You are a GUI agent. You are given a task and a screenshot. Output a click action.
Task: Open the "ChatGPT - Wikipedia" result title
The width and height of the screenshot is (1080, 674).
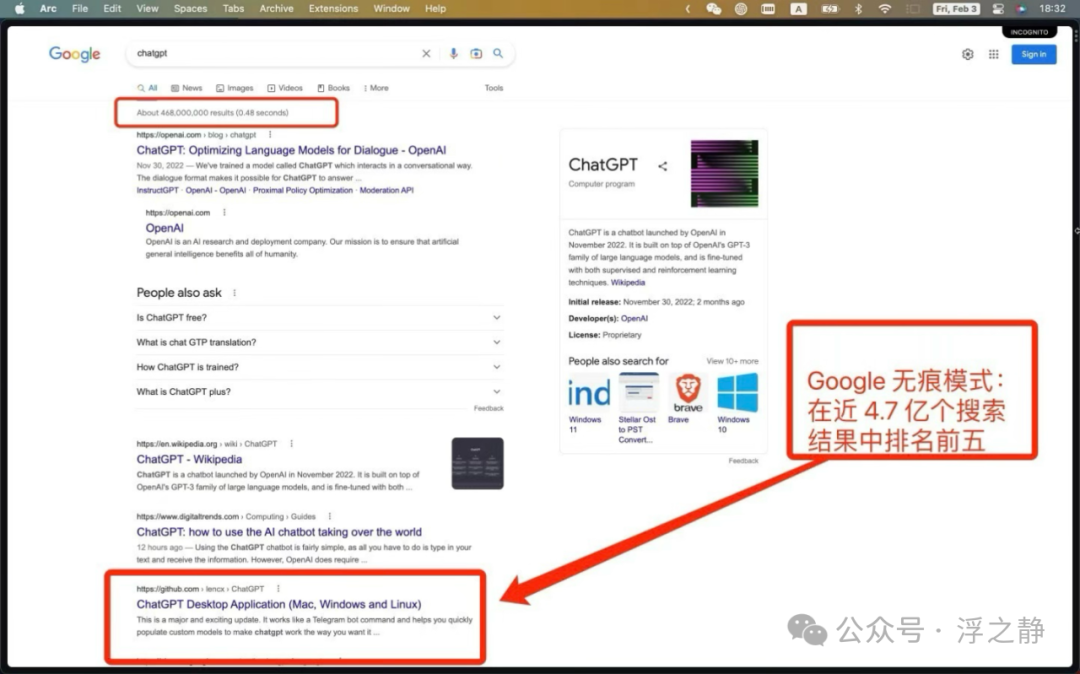tap(189, 459)
